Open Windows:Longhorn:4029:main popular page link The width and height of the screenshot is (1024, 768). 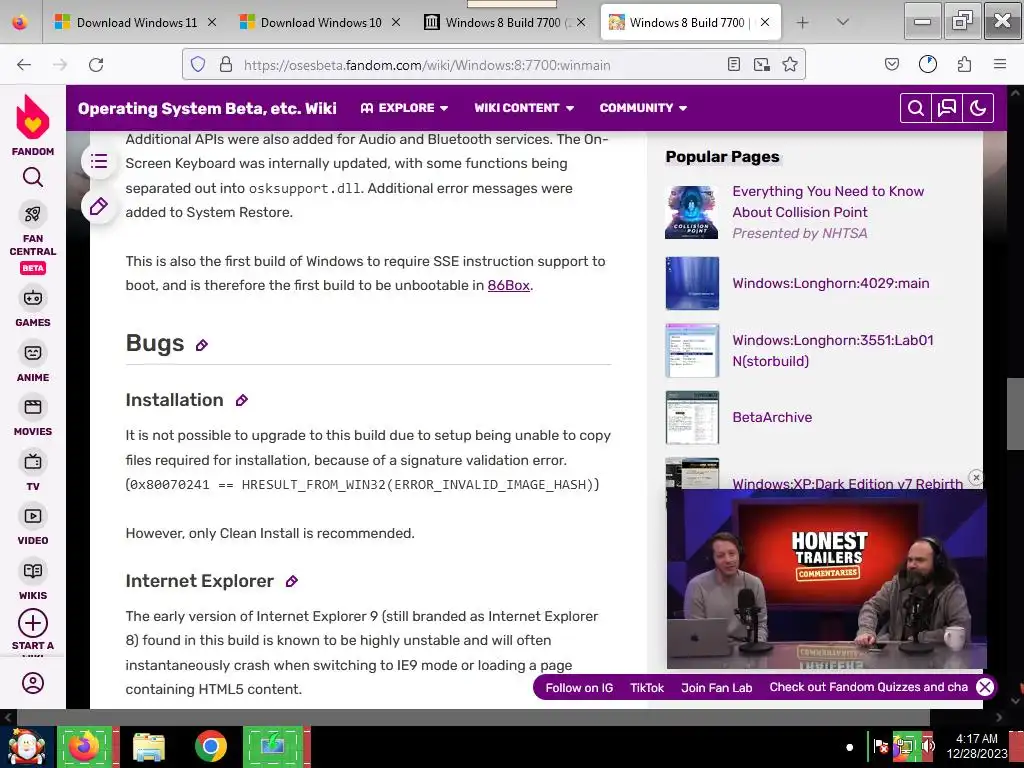[831, 283]
